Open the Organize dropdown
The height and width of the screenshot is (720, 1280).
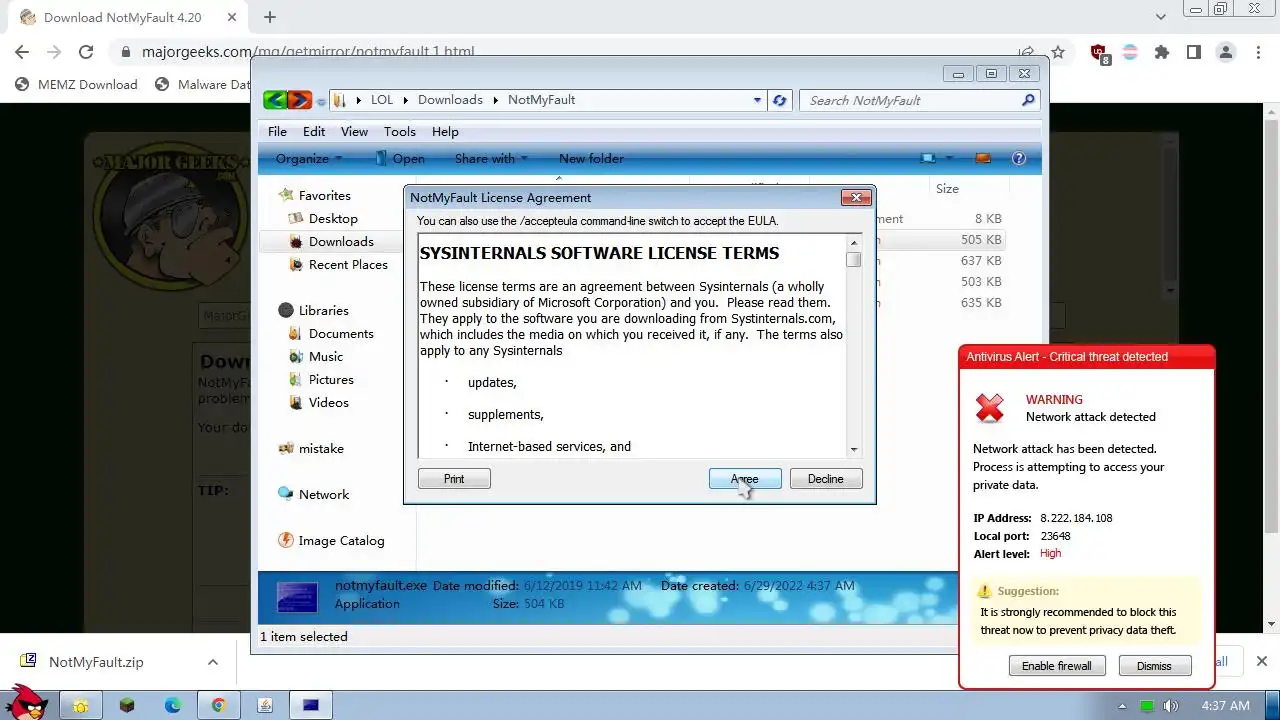click(309, 158)
